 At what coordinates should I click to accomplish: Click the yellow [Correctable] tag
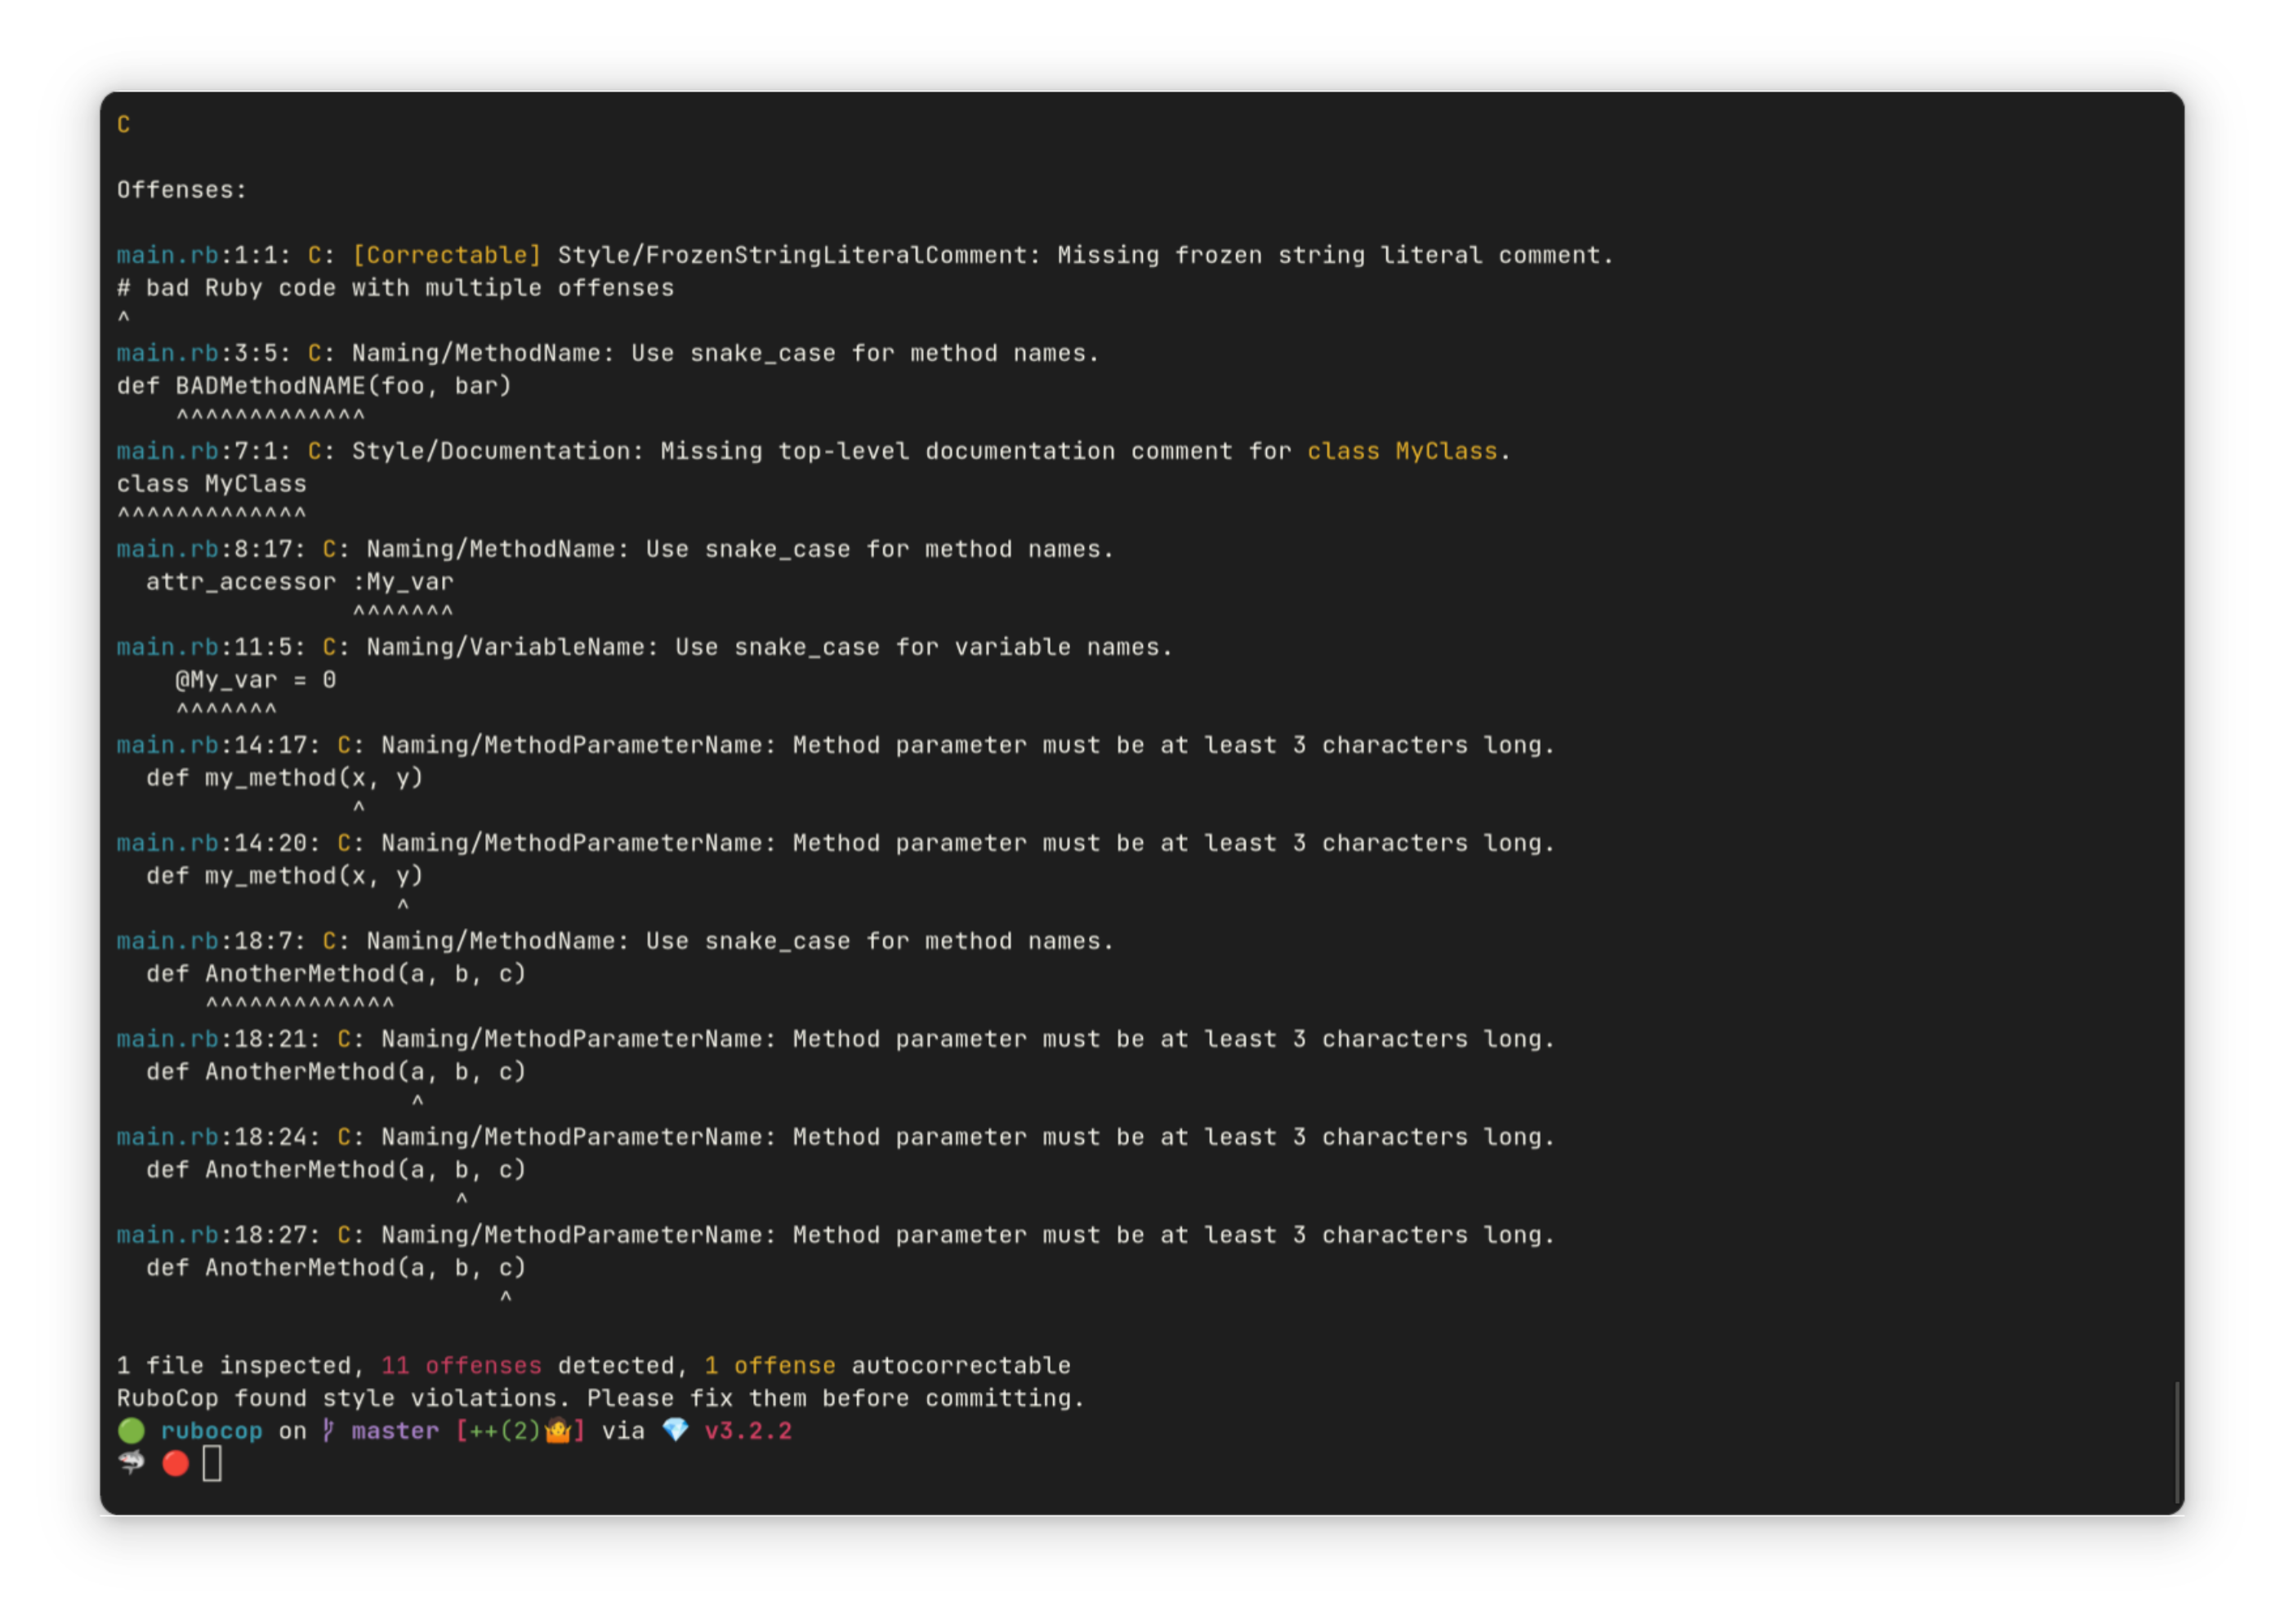click(446, 256)
